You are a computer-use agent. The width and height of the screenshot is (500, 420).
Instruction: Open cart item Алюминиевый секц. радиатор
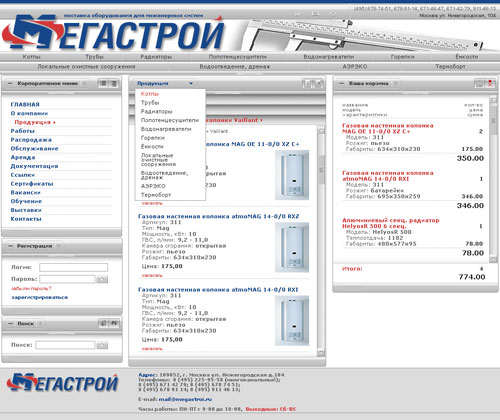coord(391,223)
